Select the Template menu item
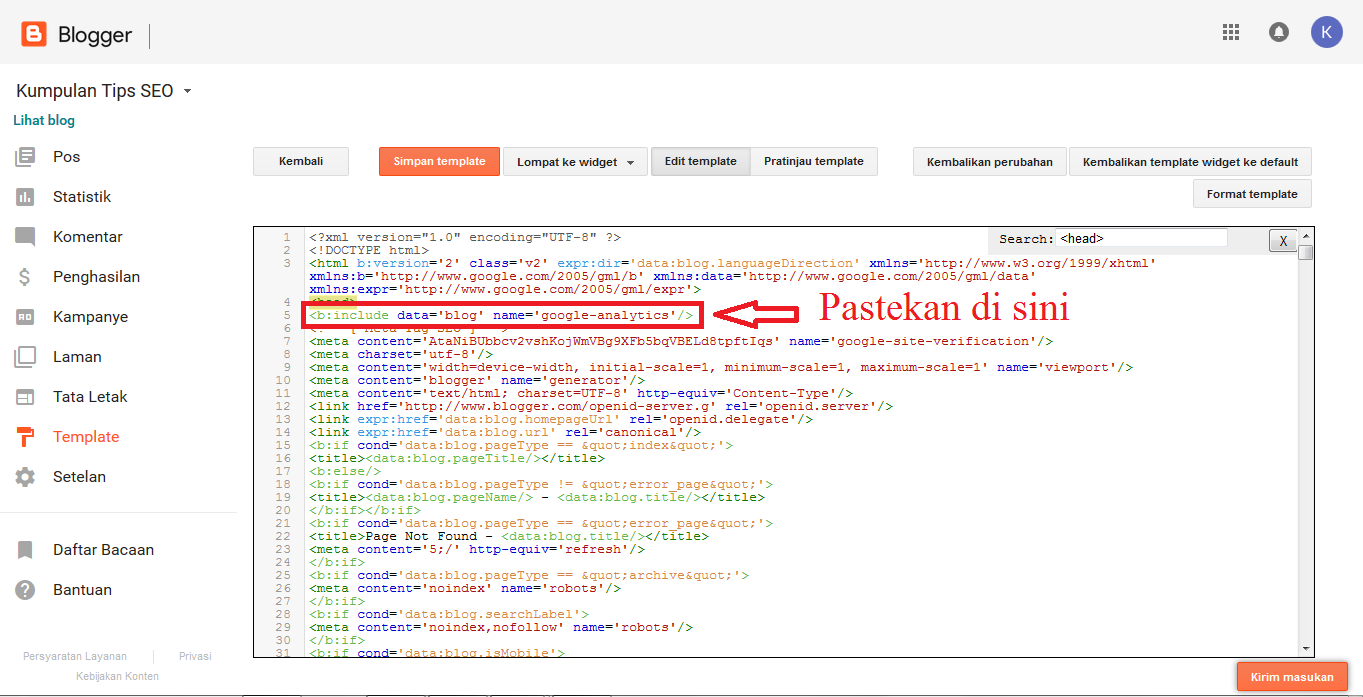Viewport: 1363px width, 697px height. pyautogui.click(x=86, y=437)
